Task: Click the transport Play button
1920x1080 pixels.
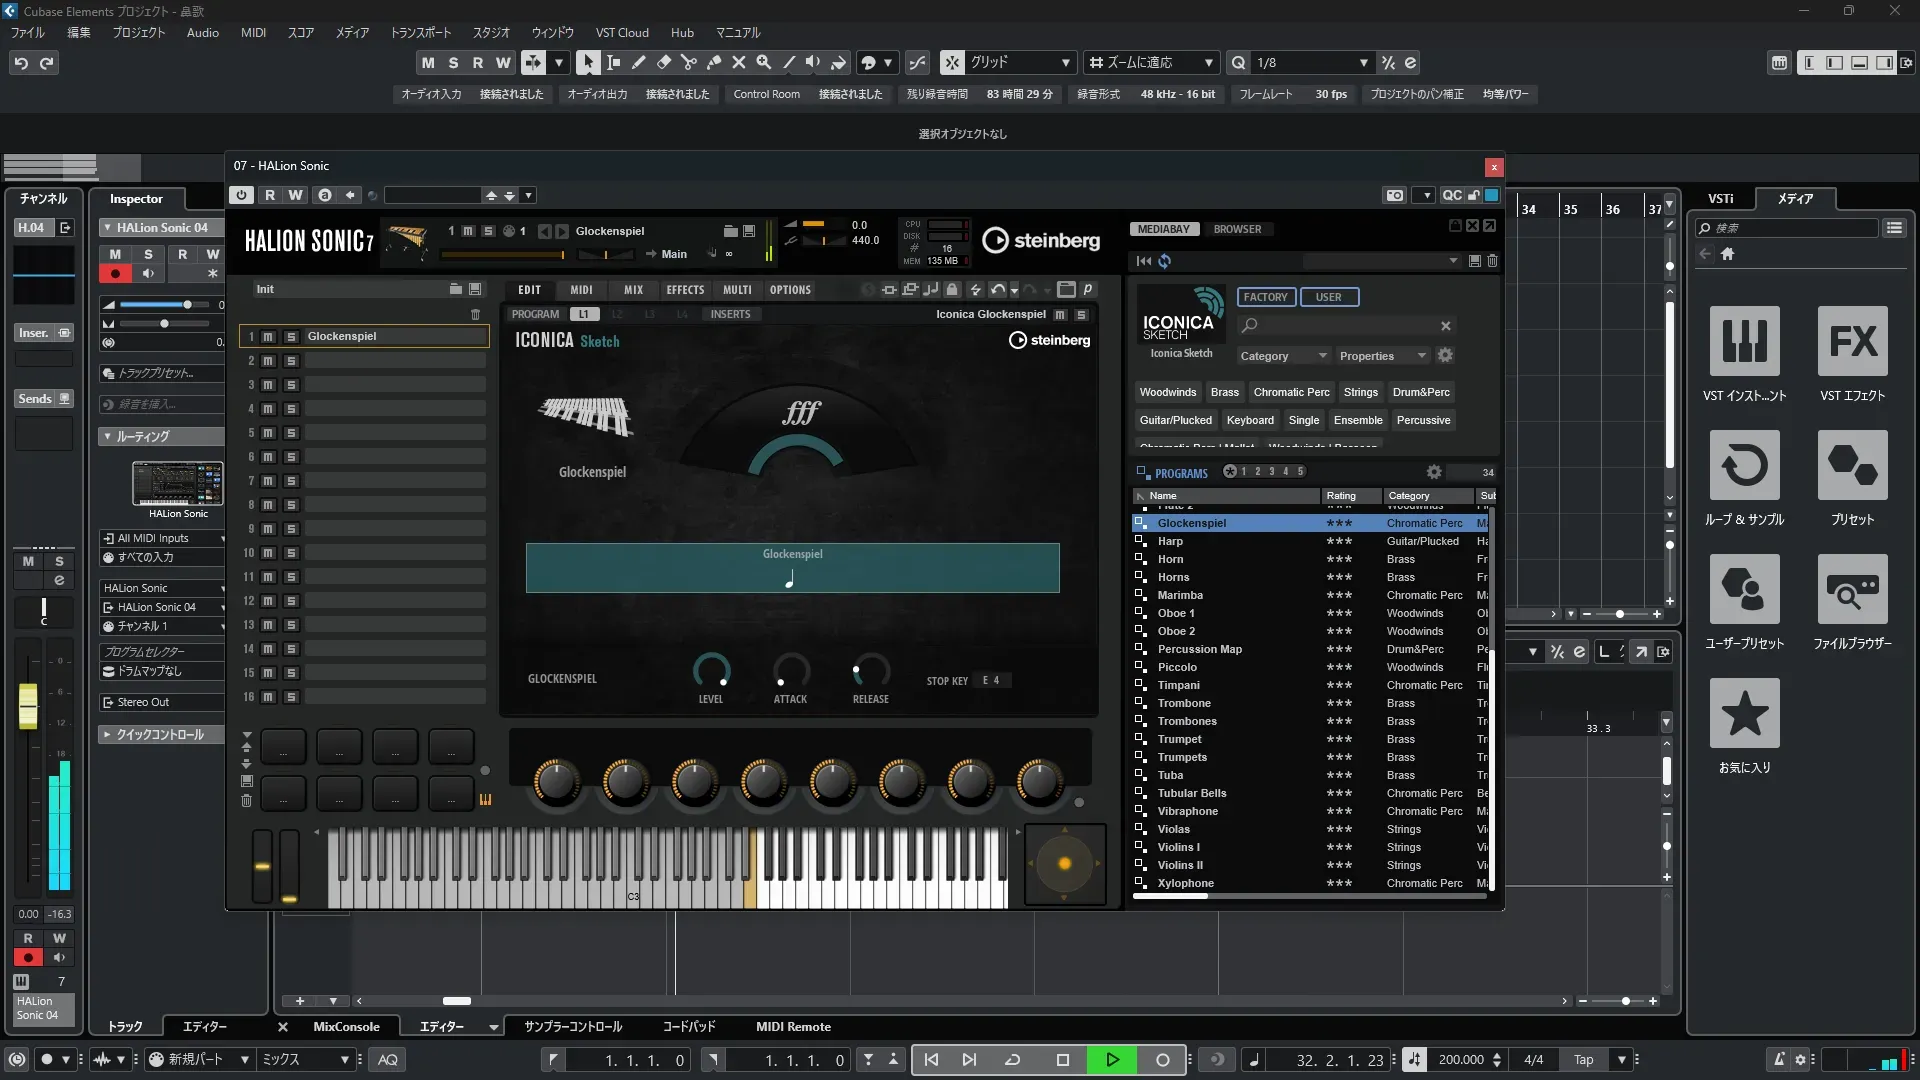Action: [x=1112, y=1060]
